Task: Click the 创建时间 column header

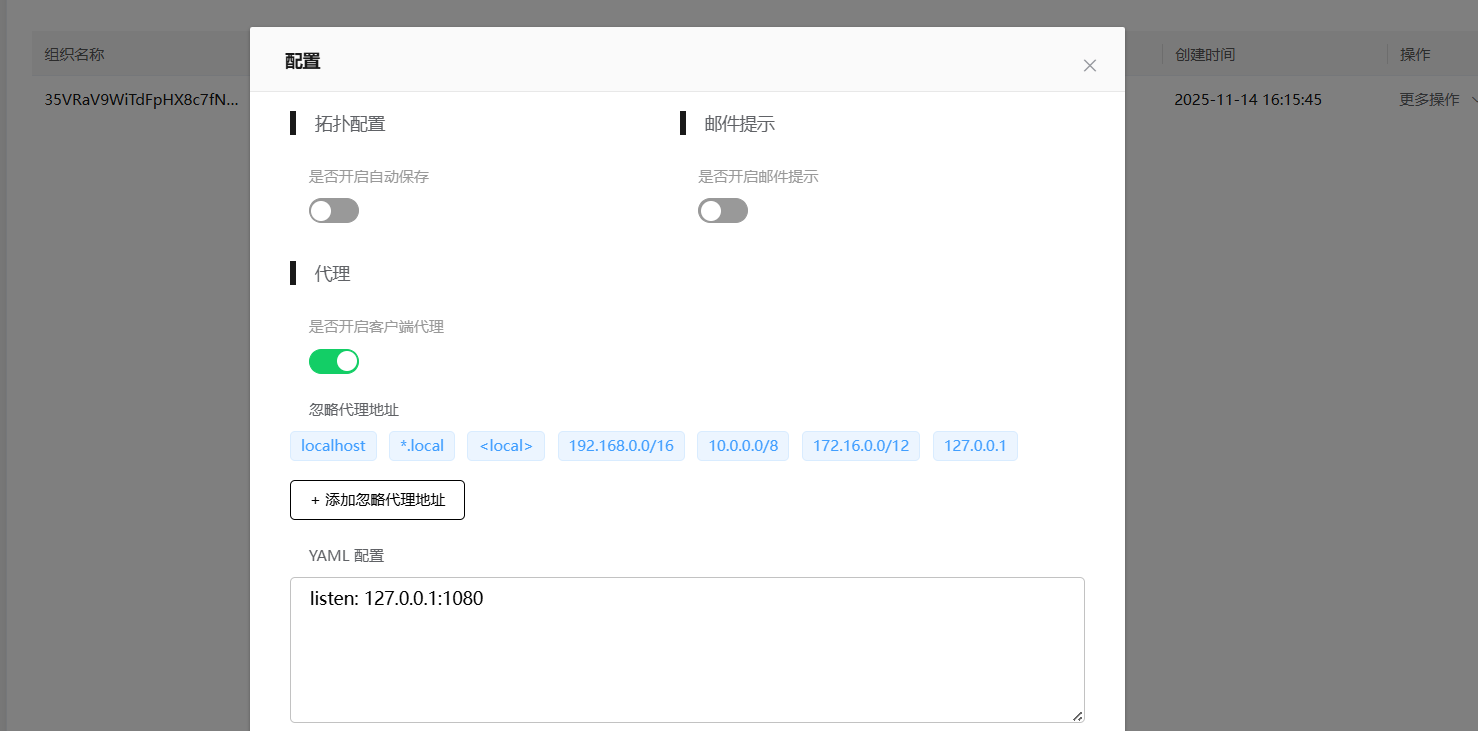Action: [x=1206, y=54]
